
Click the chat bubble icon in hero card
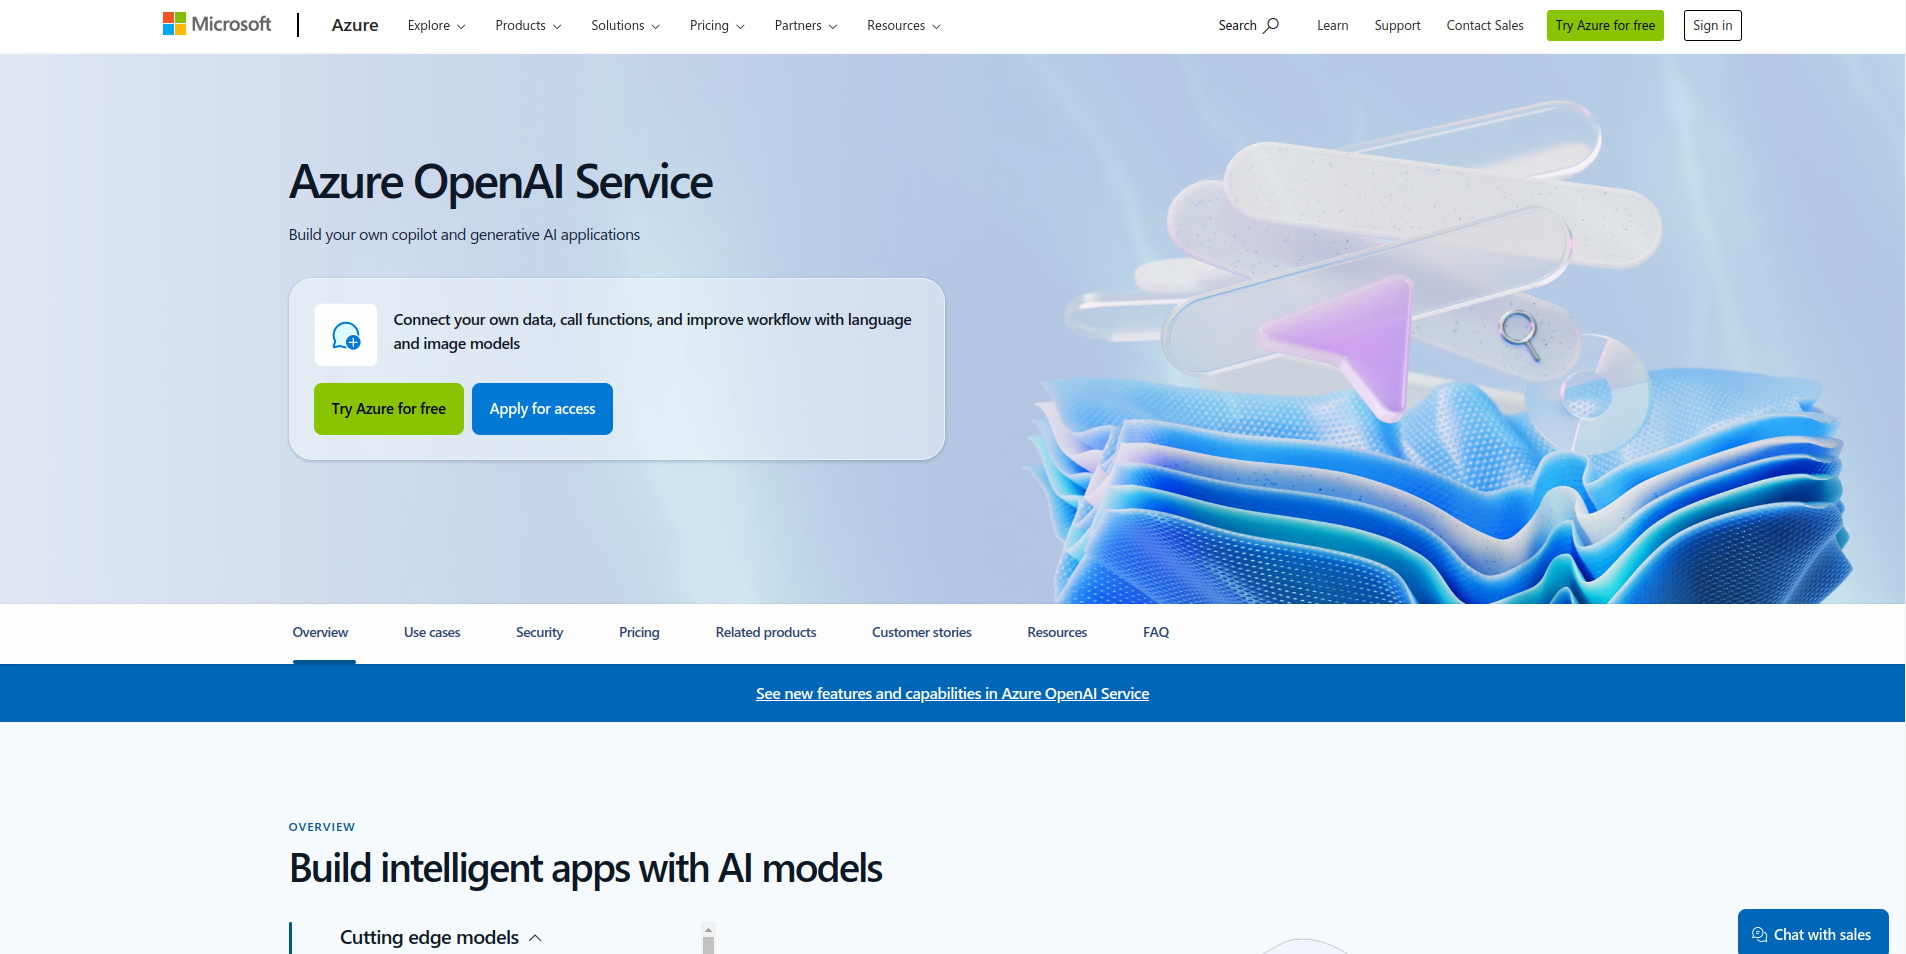coord(346,335)
